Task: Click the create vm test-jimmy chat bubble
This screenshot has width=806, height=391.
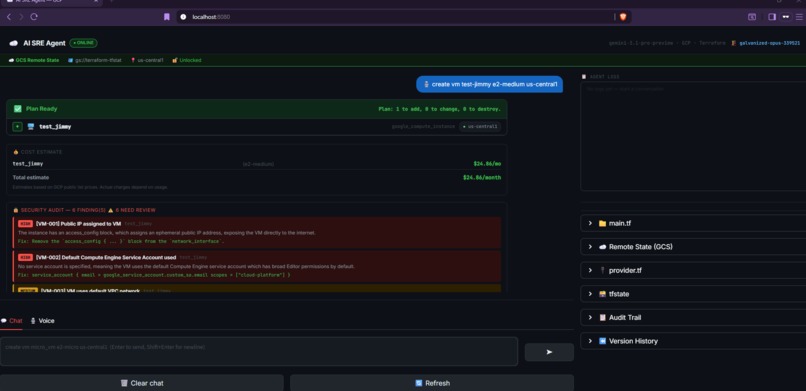Action: click(x=489, y=84)
